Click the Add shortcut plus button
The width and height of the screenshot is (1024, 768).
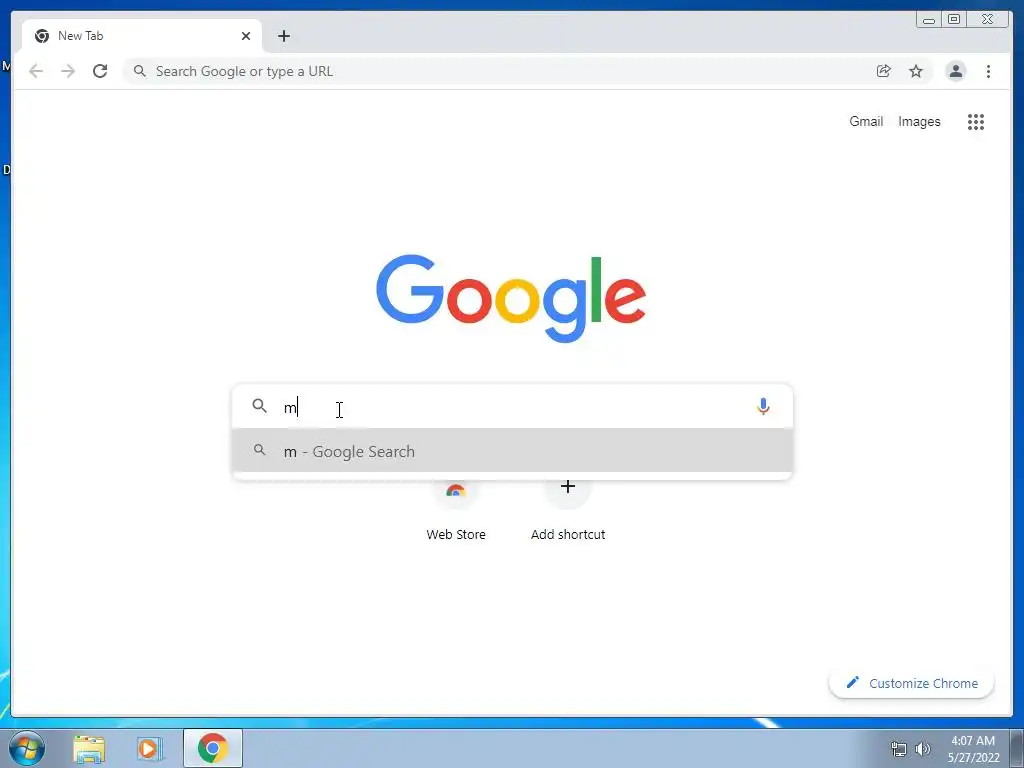(568, 487)
